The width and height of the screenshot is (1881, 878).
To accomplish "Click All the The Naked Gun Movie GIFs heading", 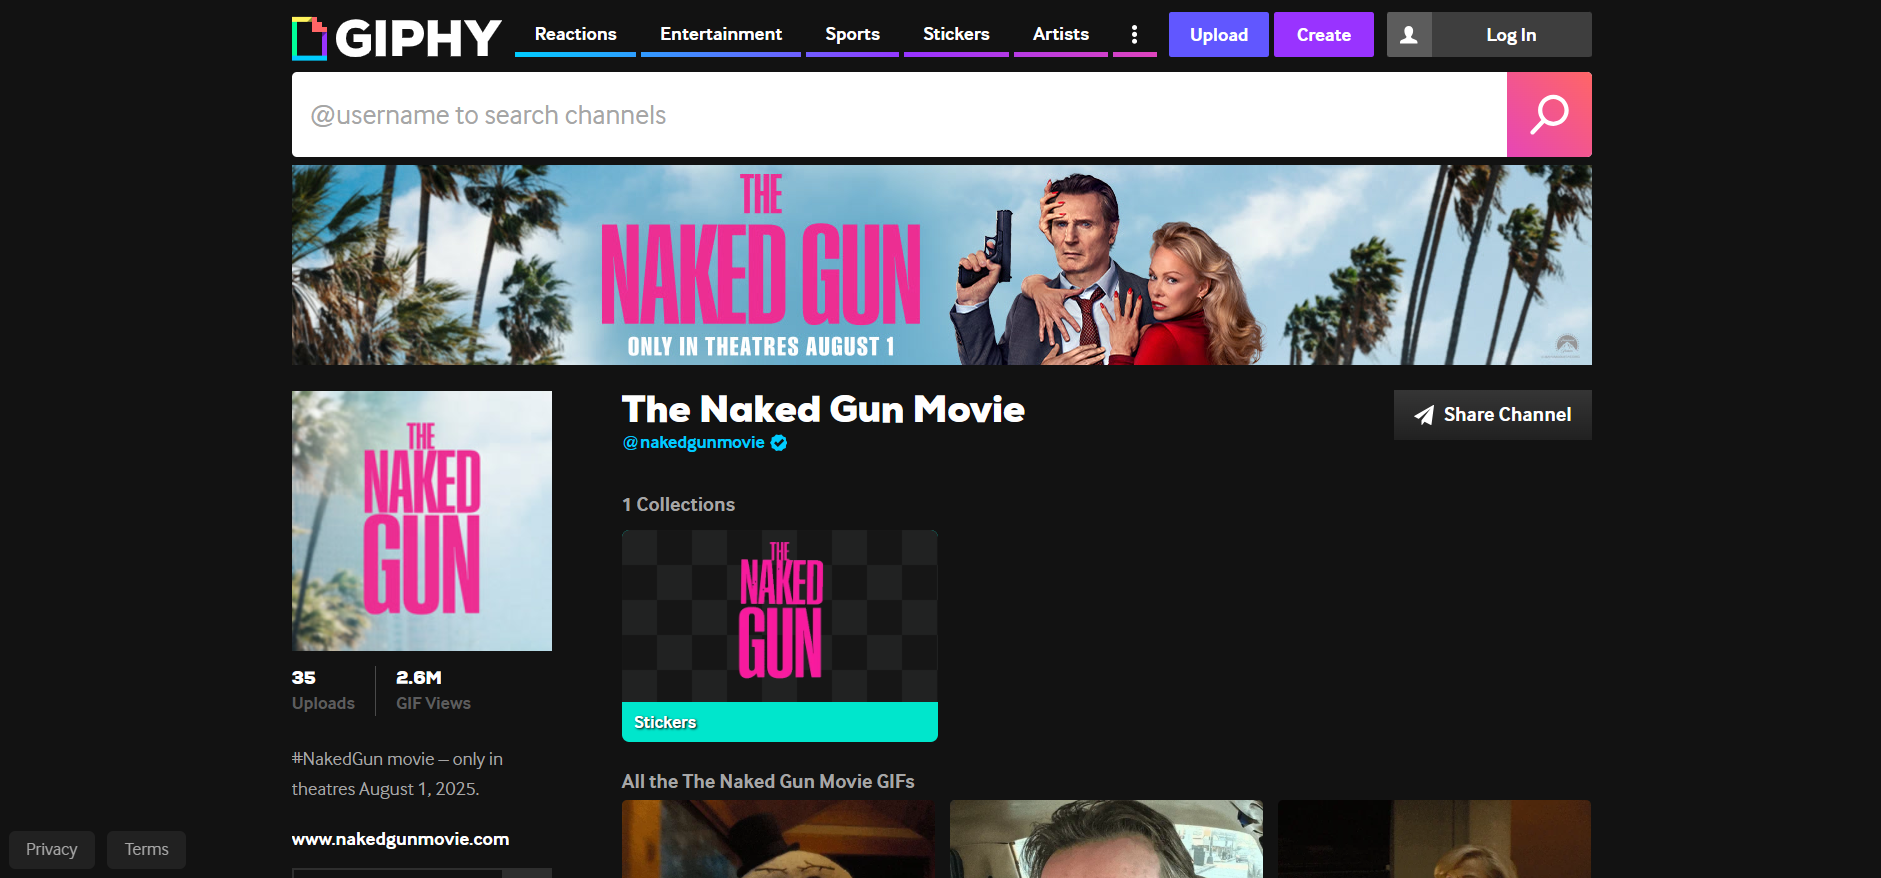I will (x=768, y=782).
